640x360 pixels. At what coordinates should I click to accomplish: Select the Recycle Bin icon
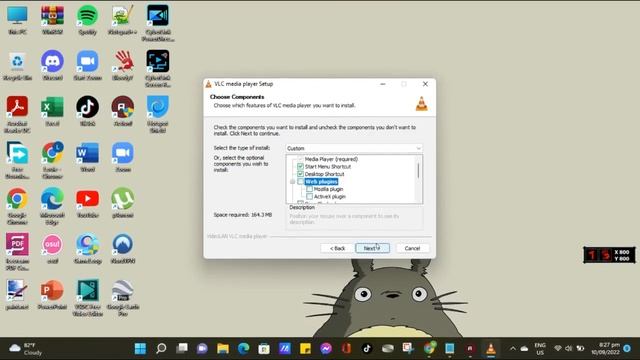[17, 66]
